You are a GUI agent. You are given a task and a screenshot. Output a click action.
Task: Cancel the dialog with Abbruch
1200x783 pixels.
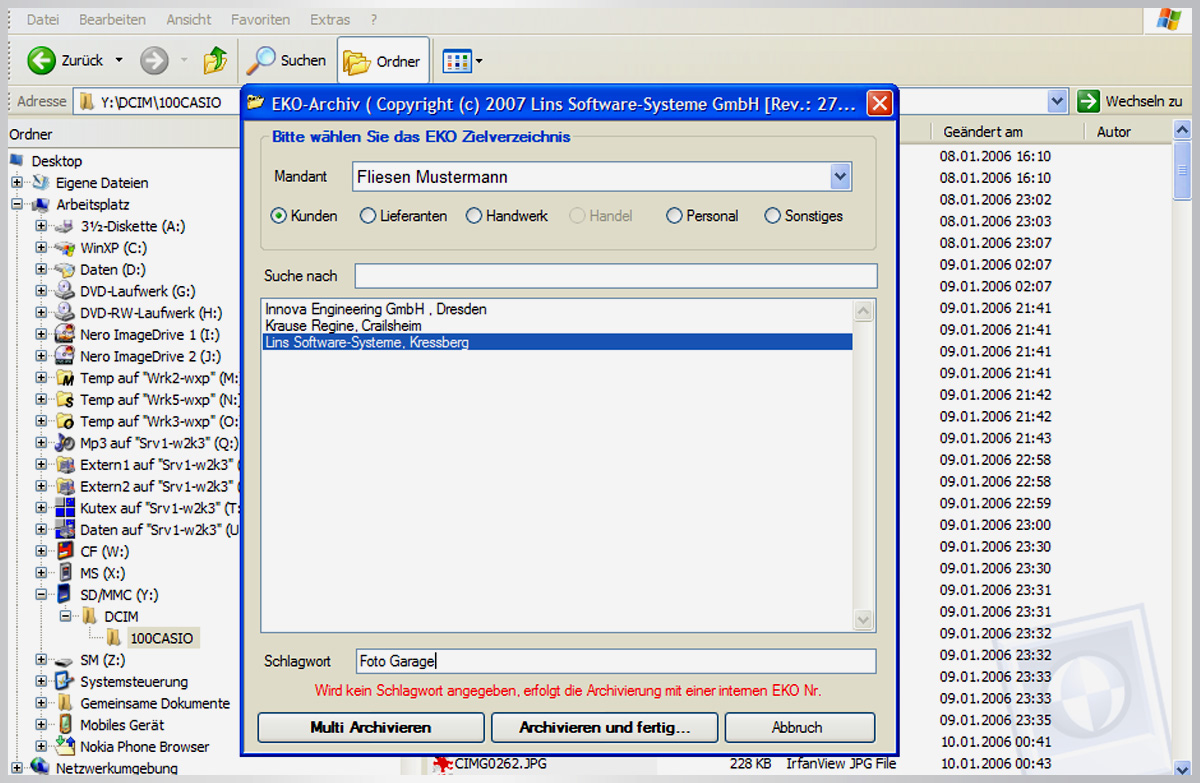pos(800,727)
